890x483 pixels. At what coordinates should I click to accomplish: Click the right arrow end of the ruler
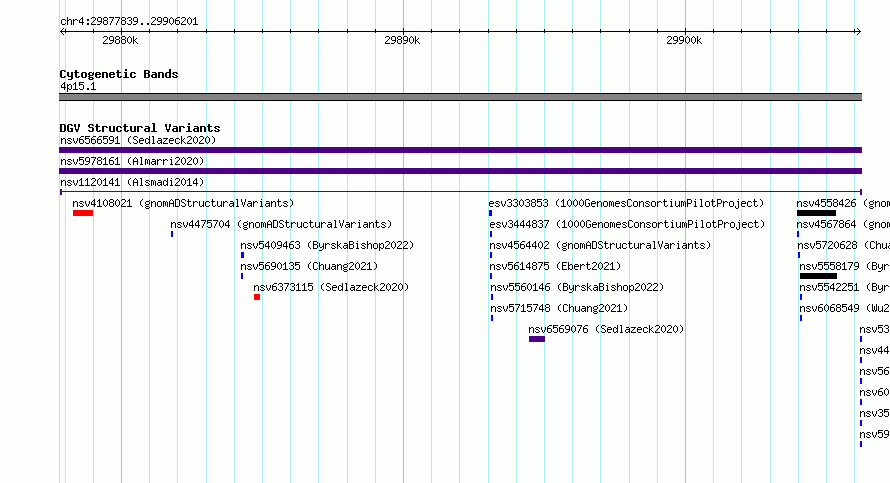click(x=858, y=32)
